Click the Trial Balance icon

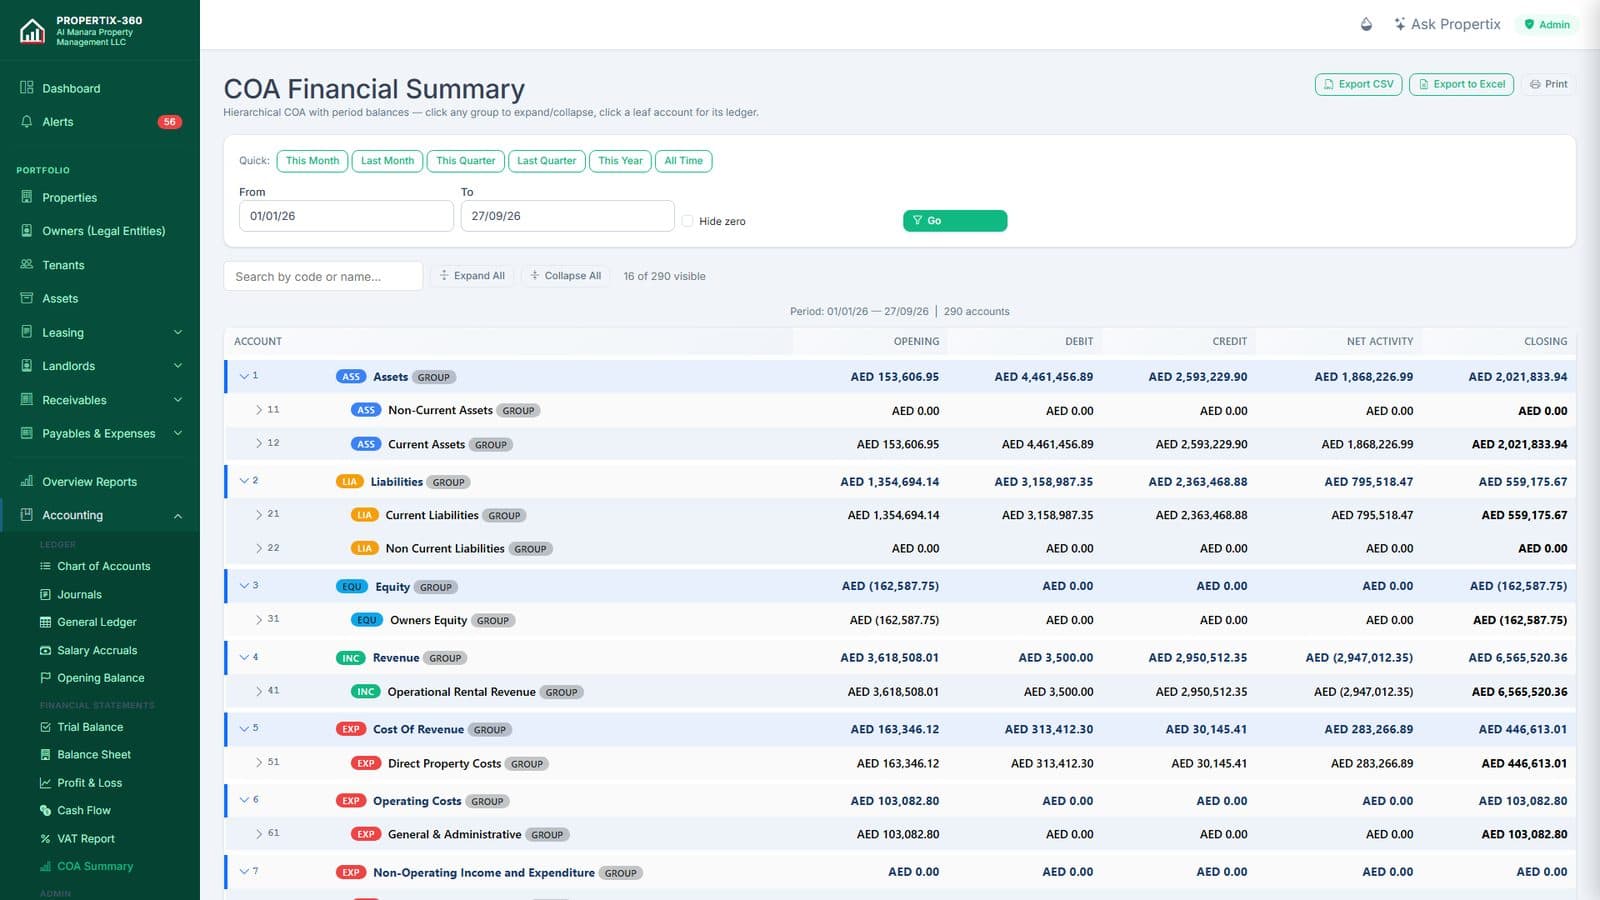click(x=45, y=727)
